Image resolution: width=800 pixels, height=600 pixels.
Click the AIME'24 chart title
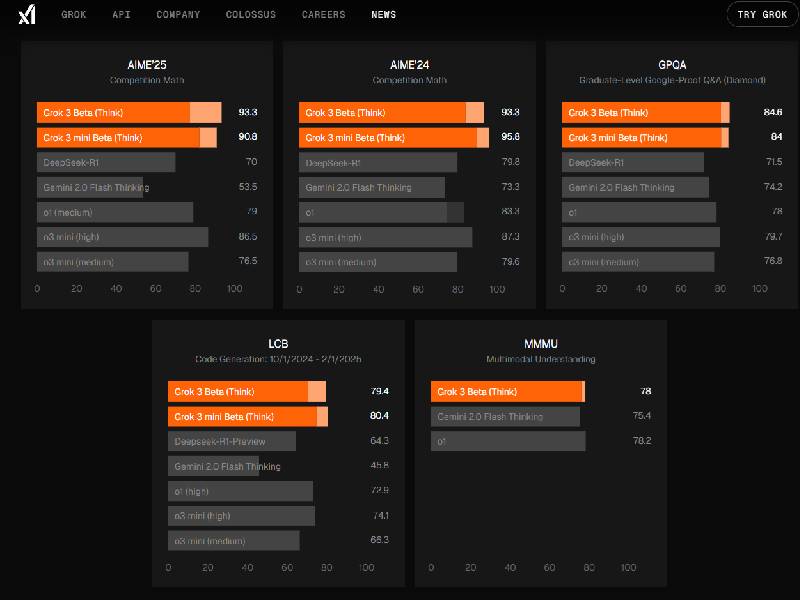[x=409, y=65]
